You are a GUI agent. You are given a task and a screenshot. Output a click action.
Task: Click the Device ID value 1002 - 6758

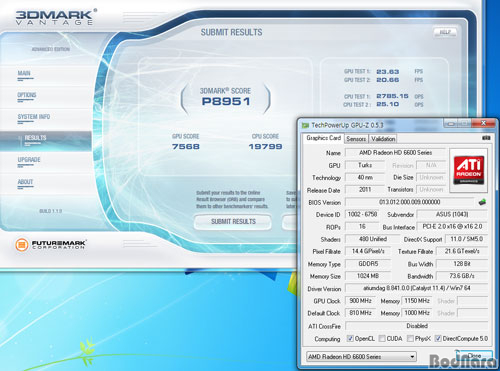point(362,214)
